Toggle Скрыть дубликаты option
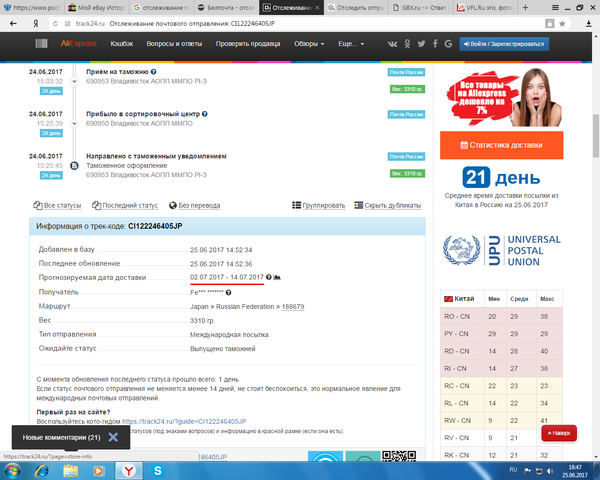This screenshot has height=480, width=600. [387, 206]
